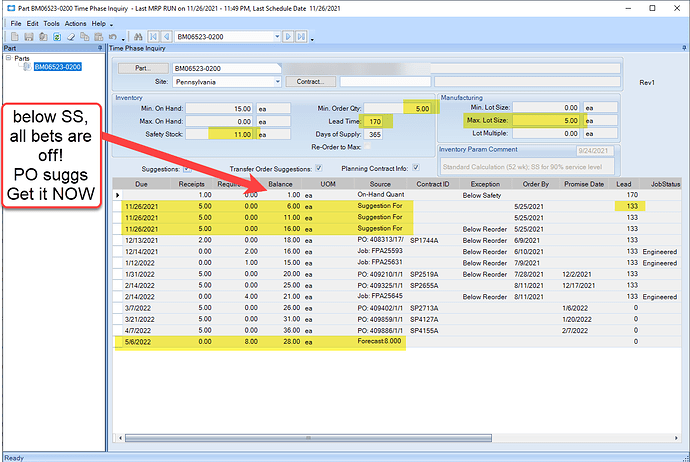
Task: Click the binoculars Search icon
Action: tap(138, 37)
